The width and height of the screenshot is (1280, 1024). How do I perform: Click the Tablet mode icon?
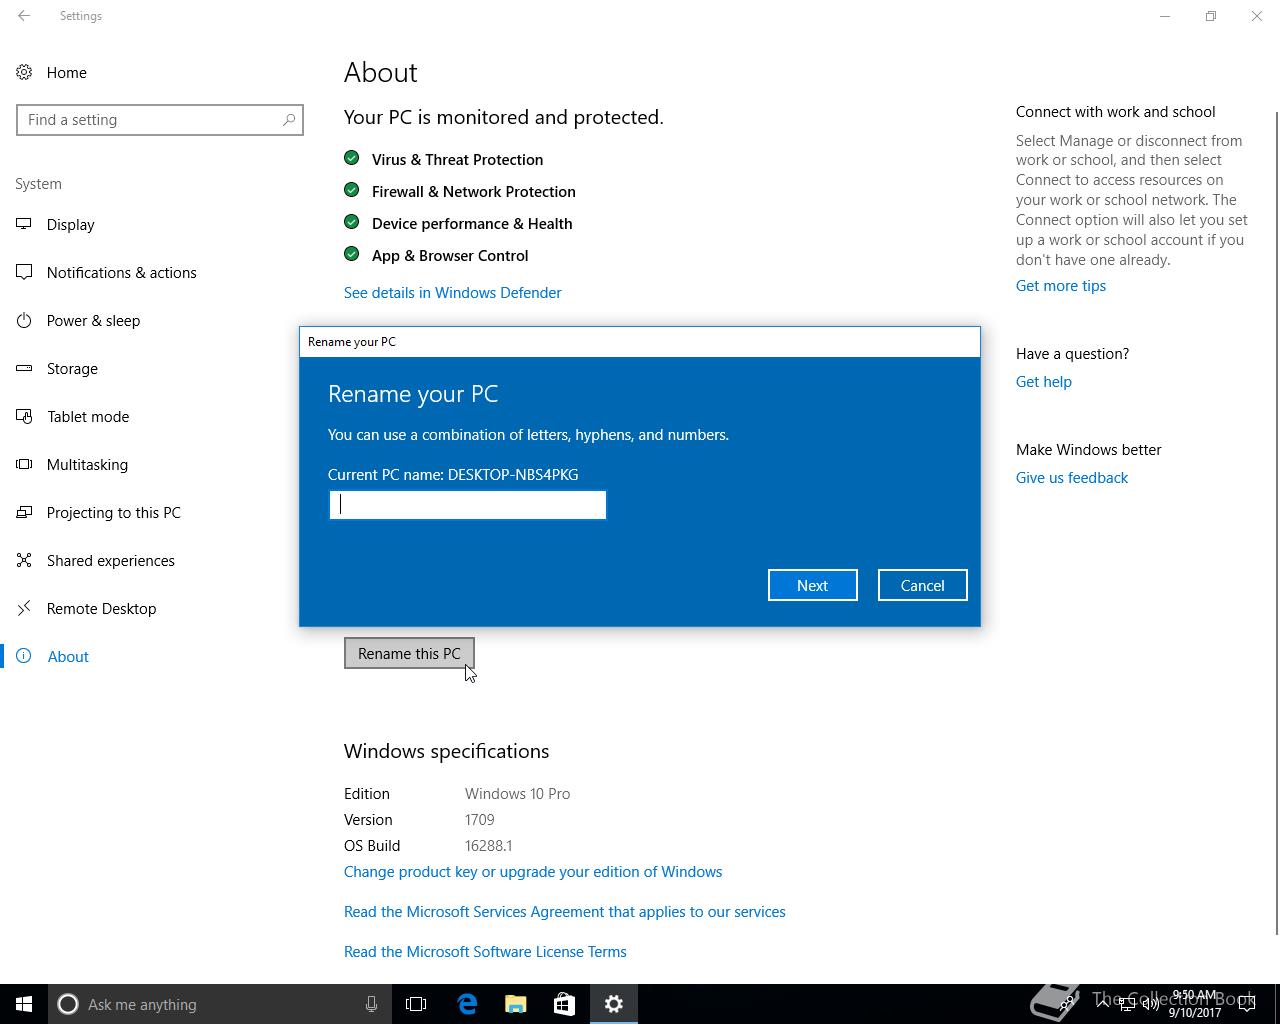[x=24, y=416]
